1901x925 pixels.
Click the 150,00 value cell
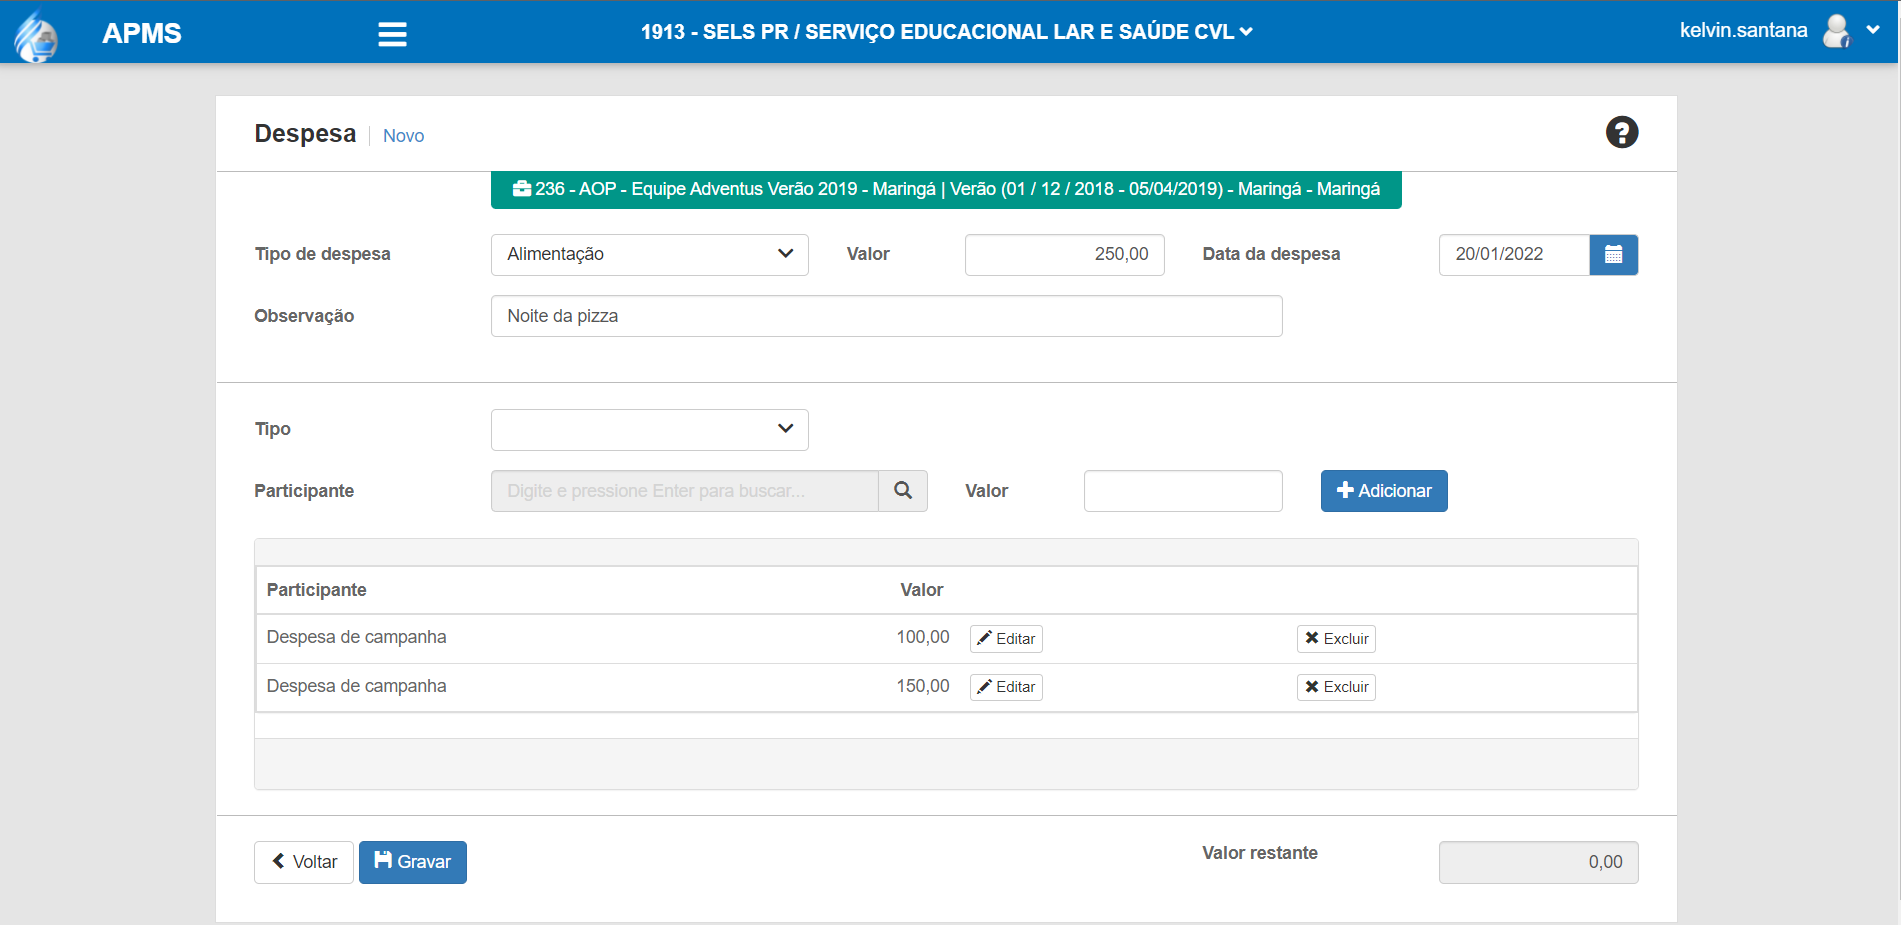tap(922, 686)
